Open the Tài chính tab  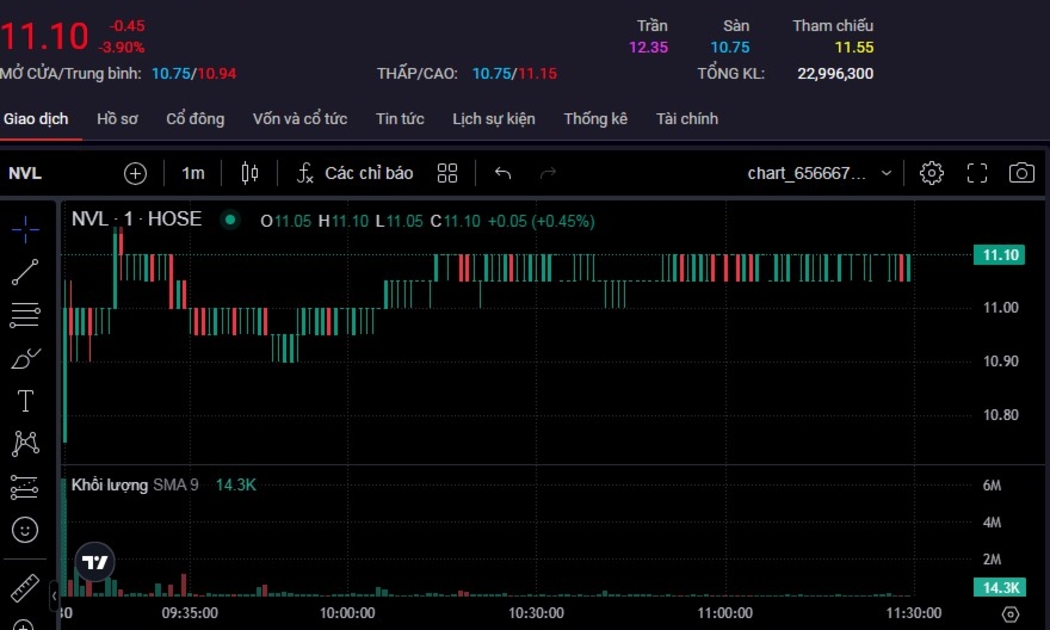[x=687, y=119]
